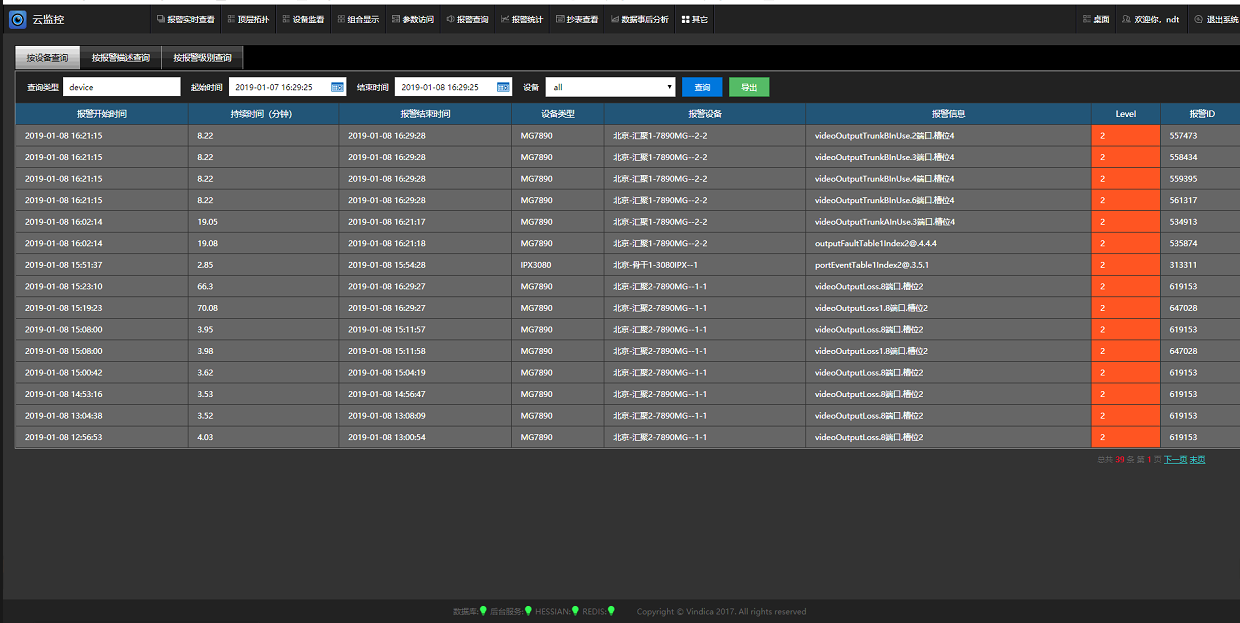Open 报警实时查看 menu item

click(186, 19)
